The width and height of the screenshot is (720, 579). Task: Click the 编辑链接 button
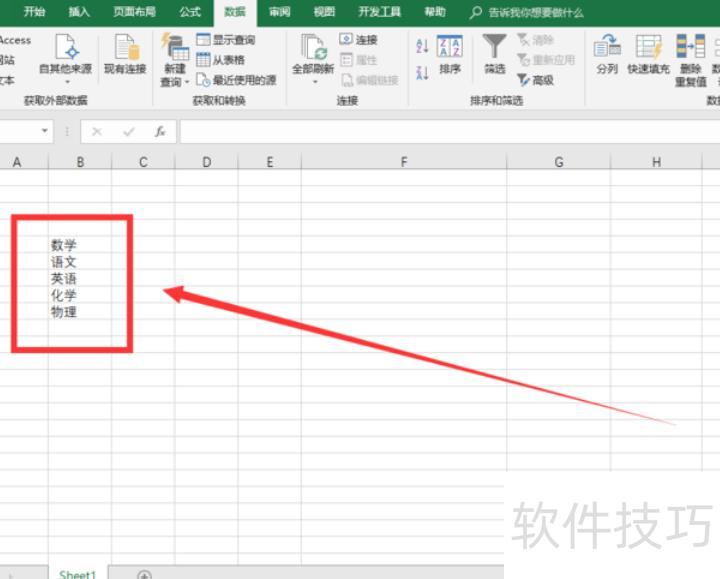pos(370,80)
